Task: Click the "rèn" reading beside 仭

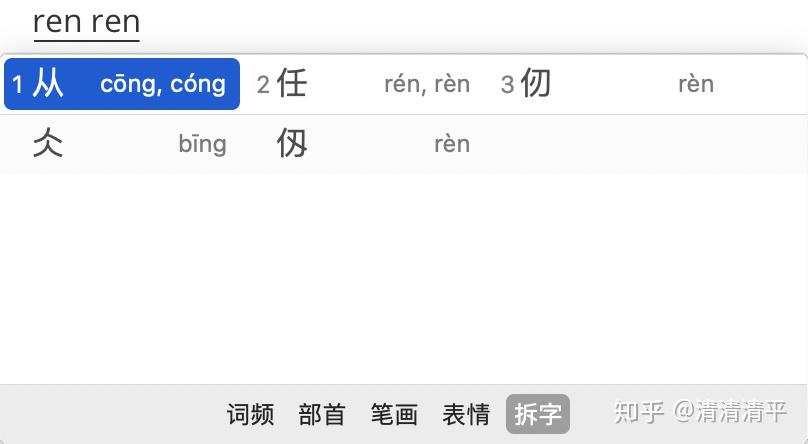Action: pos(452,144)
